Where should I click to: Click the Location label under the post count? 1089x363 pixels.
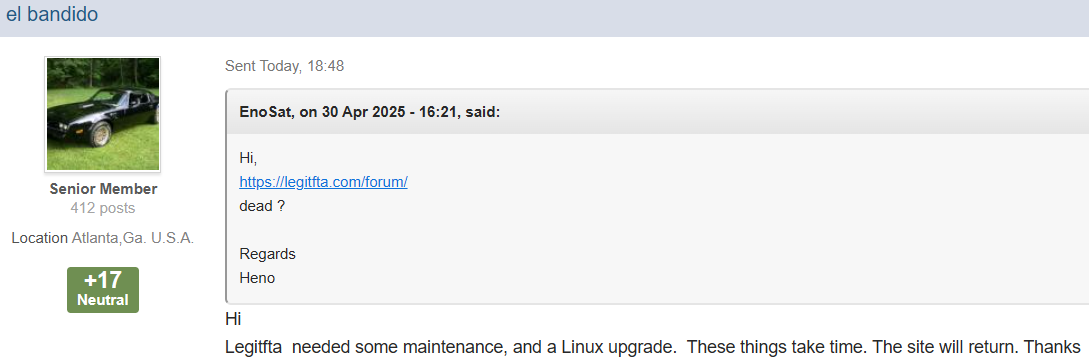click(x=40, y=238)
